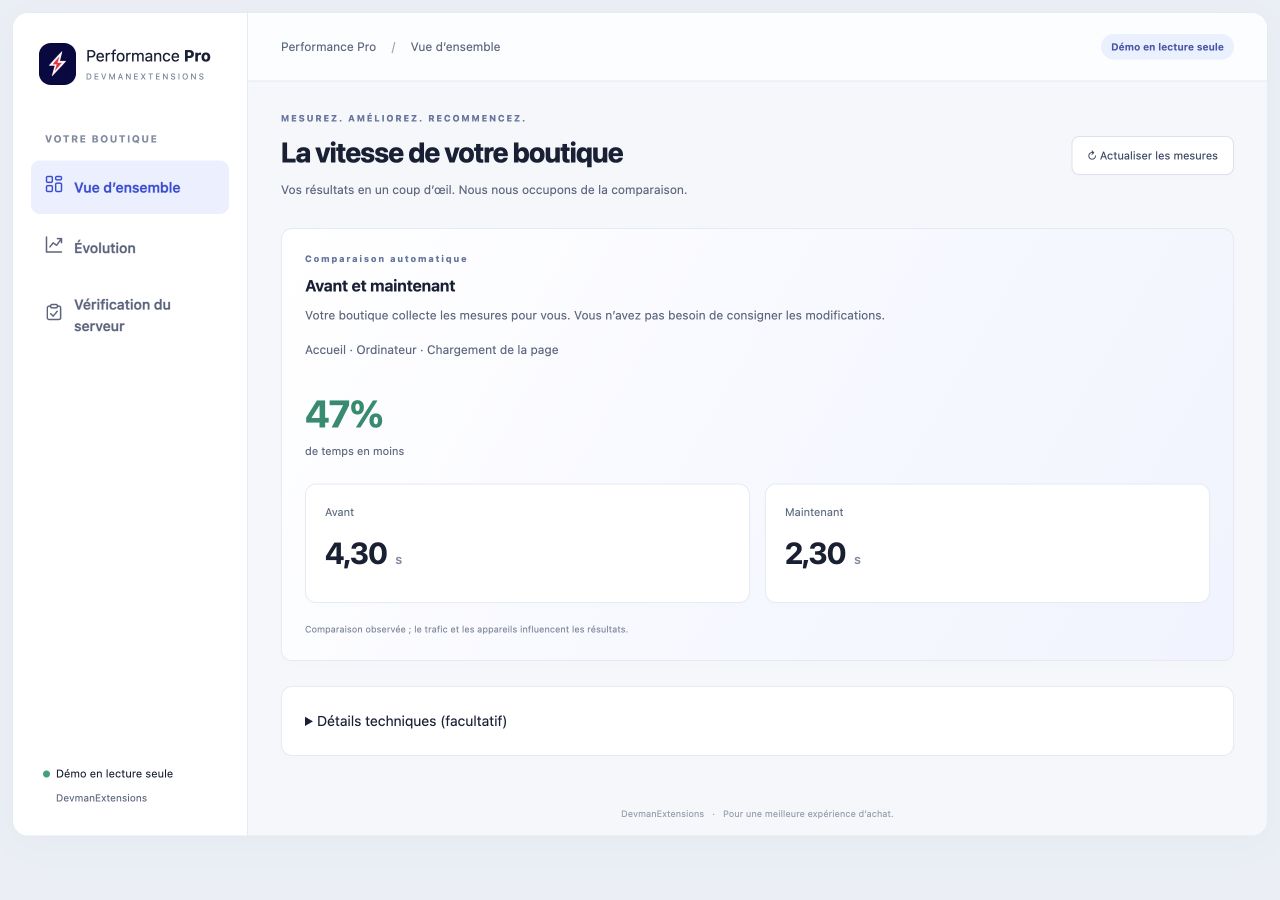Click the Démo en lecture seule badge
The image size is (1280, 900).
tap(1167, 47)
